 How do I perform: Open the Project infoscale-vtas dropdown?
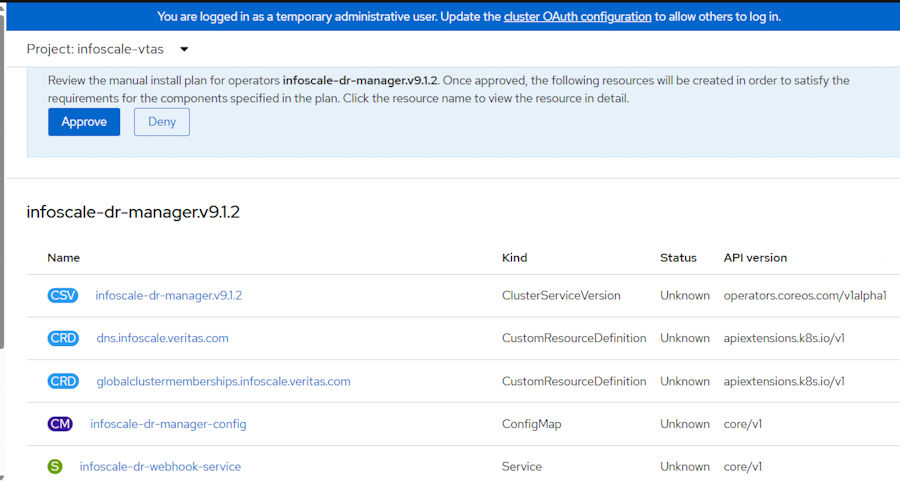tap(107, 49)
